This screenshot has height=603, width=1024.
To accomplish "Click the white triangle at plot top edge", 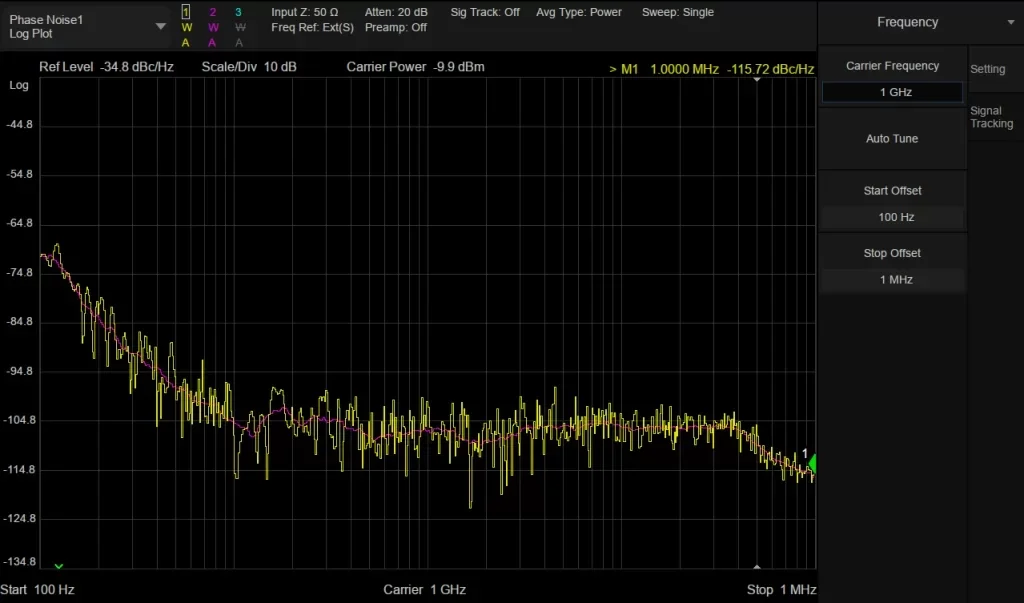I will 757,80.
